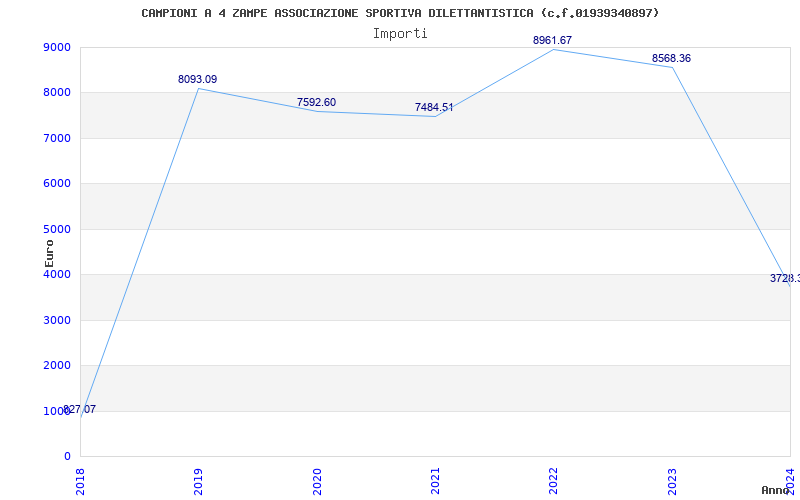Click the 7484.51 data label

[x=434, y=108]
